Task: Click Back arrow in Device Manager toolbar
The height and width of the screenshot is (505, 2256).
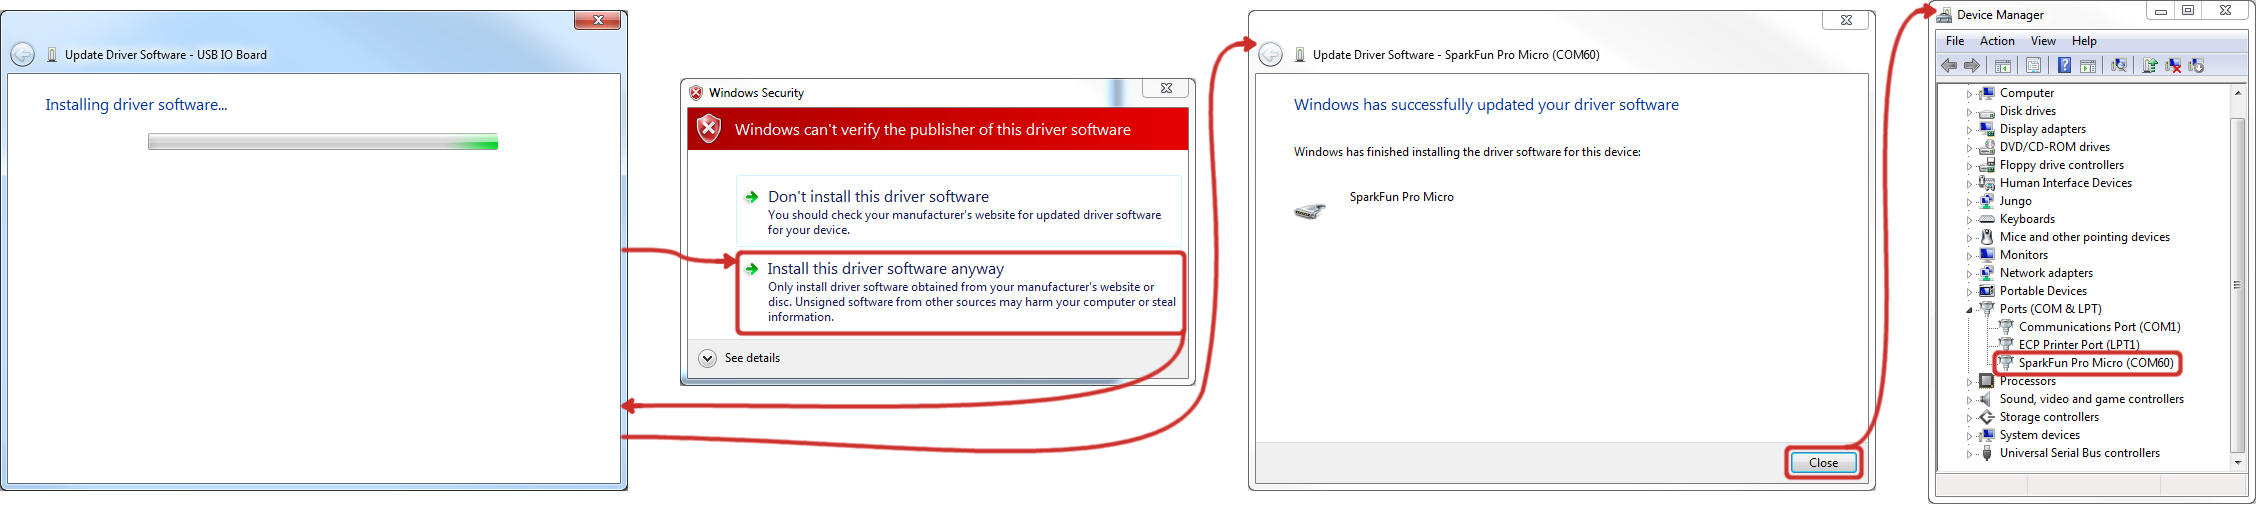Action: pos(1949,66)
